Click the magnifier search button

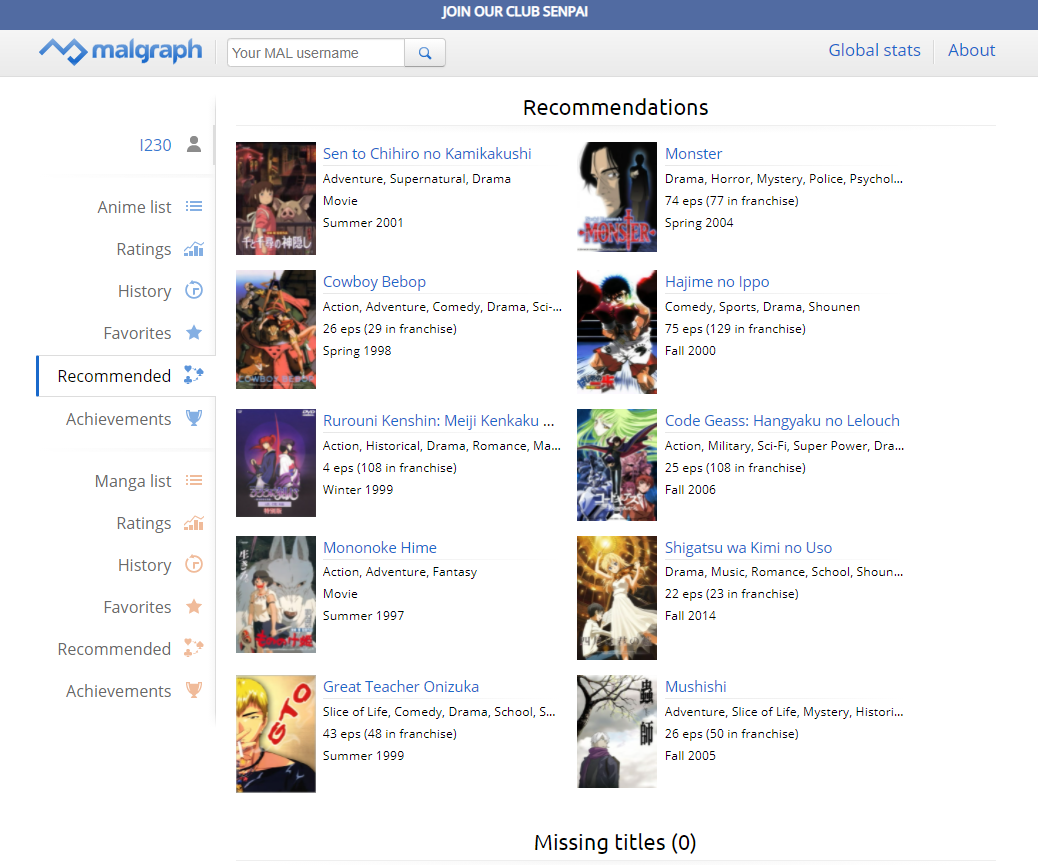pos(425,53)
